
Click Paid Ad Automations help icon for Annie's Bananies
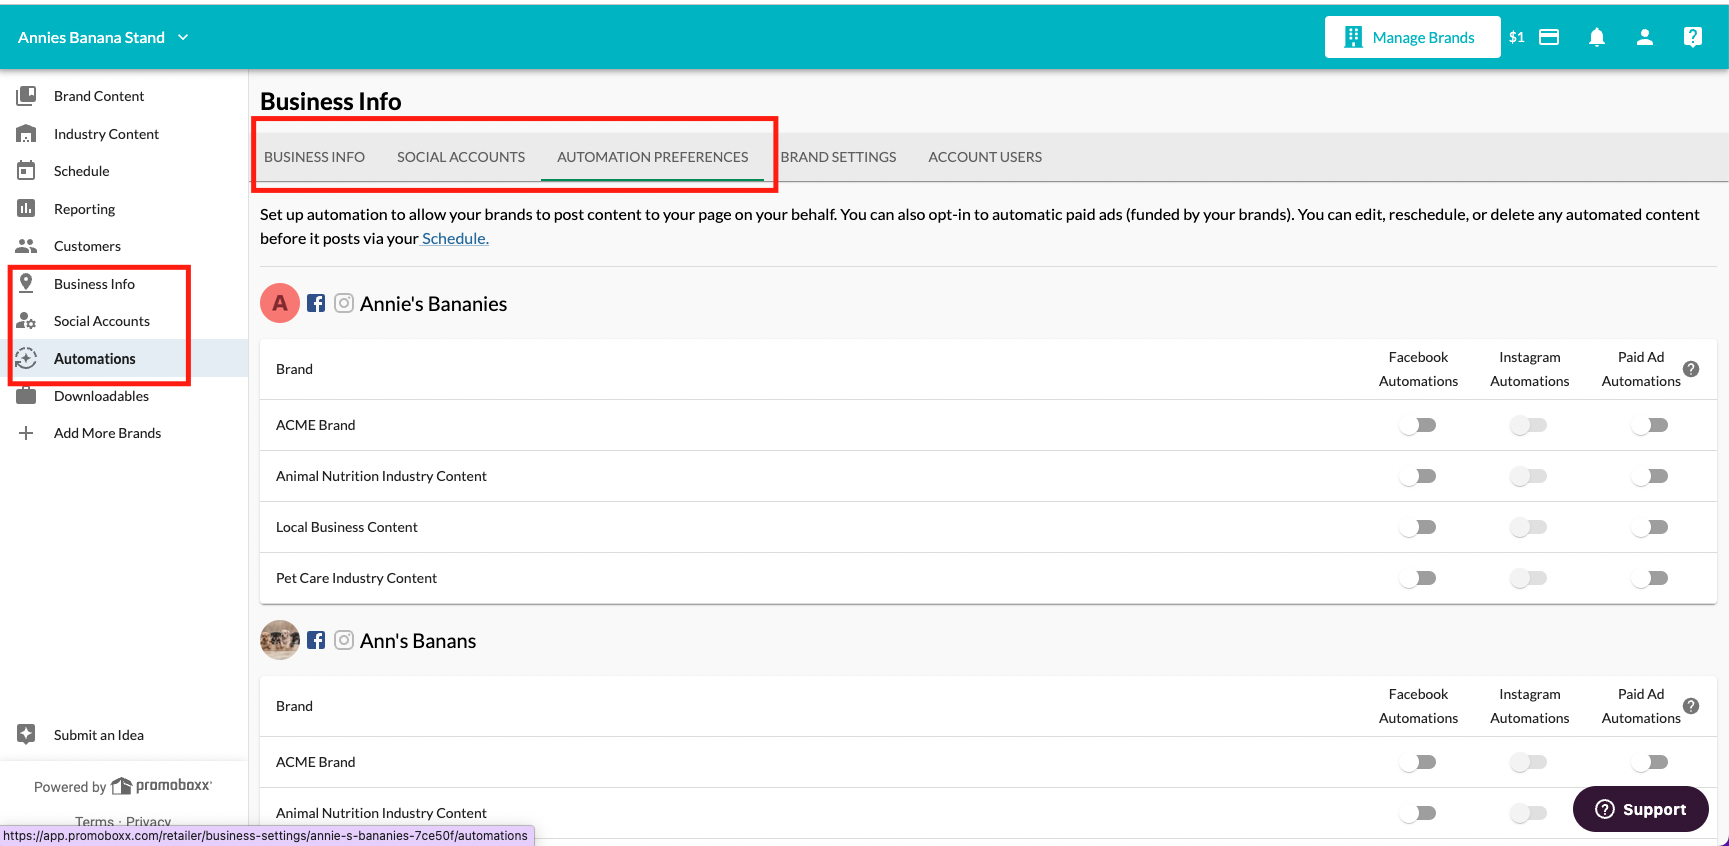1691,369
